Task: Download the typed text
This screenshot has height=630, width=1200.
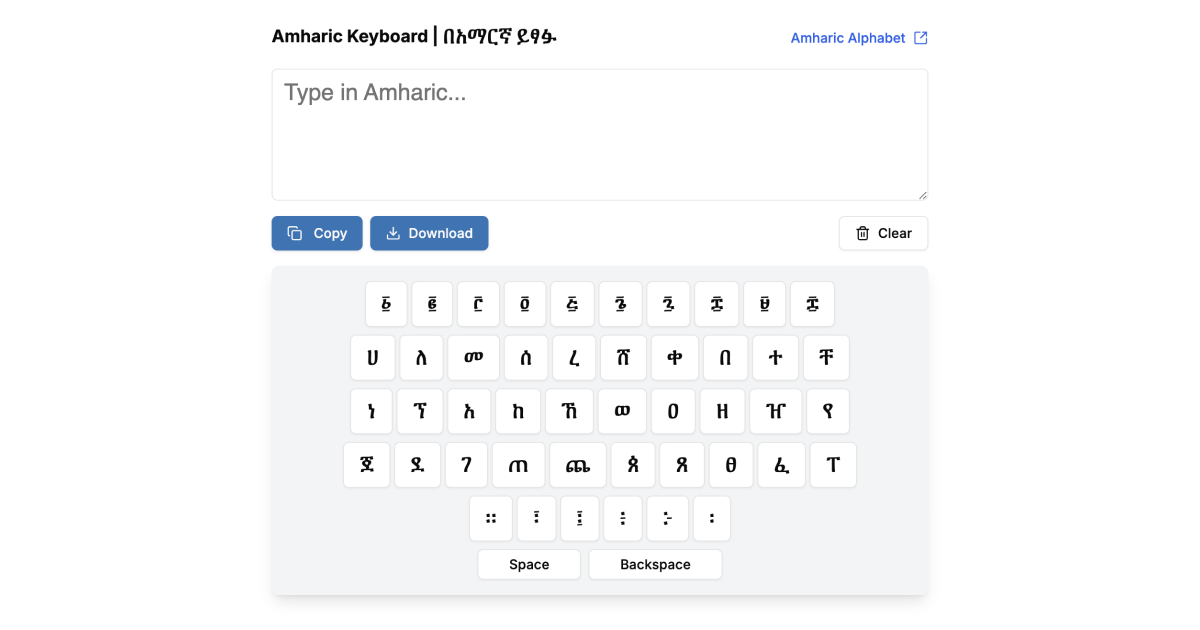Action: tap(429, 233)
